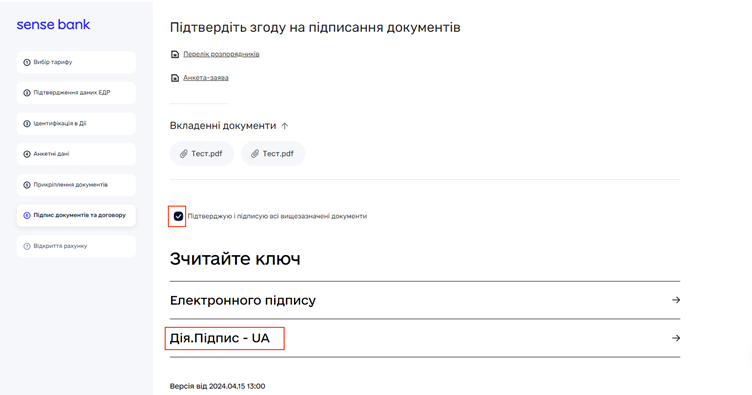
Task: Open the Вибір тарифу step
Action: tap(76, 62)
